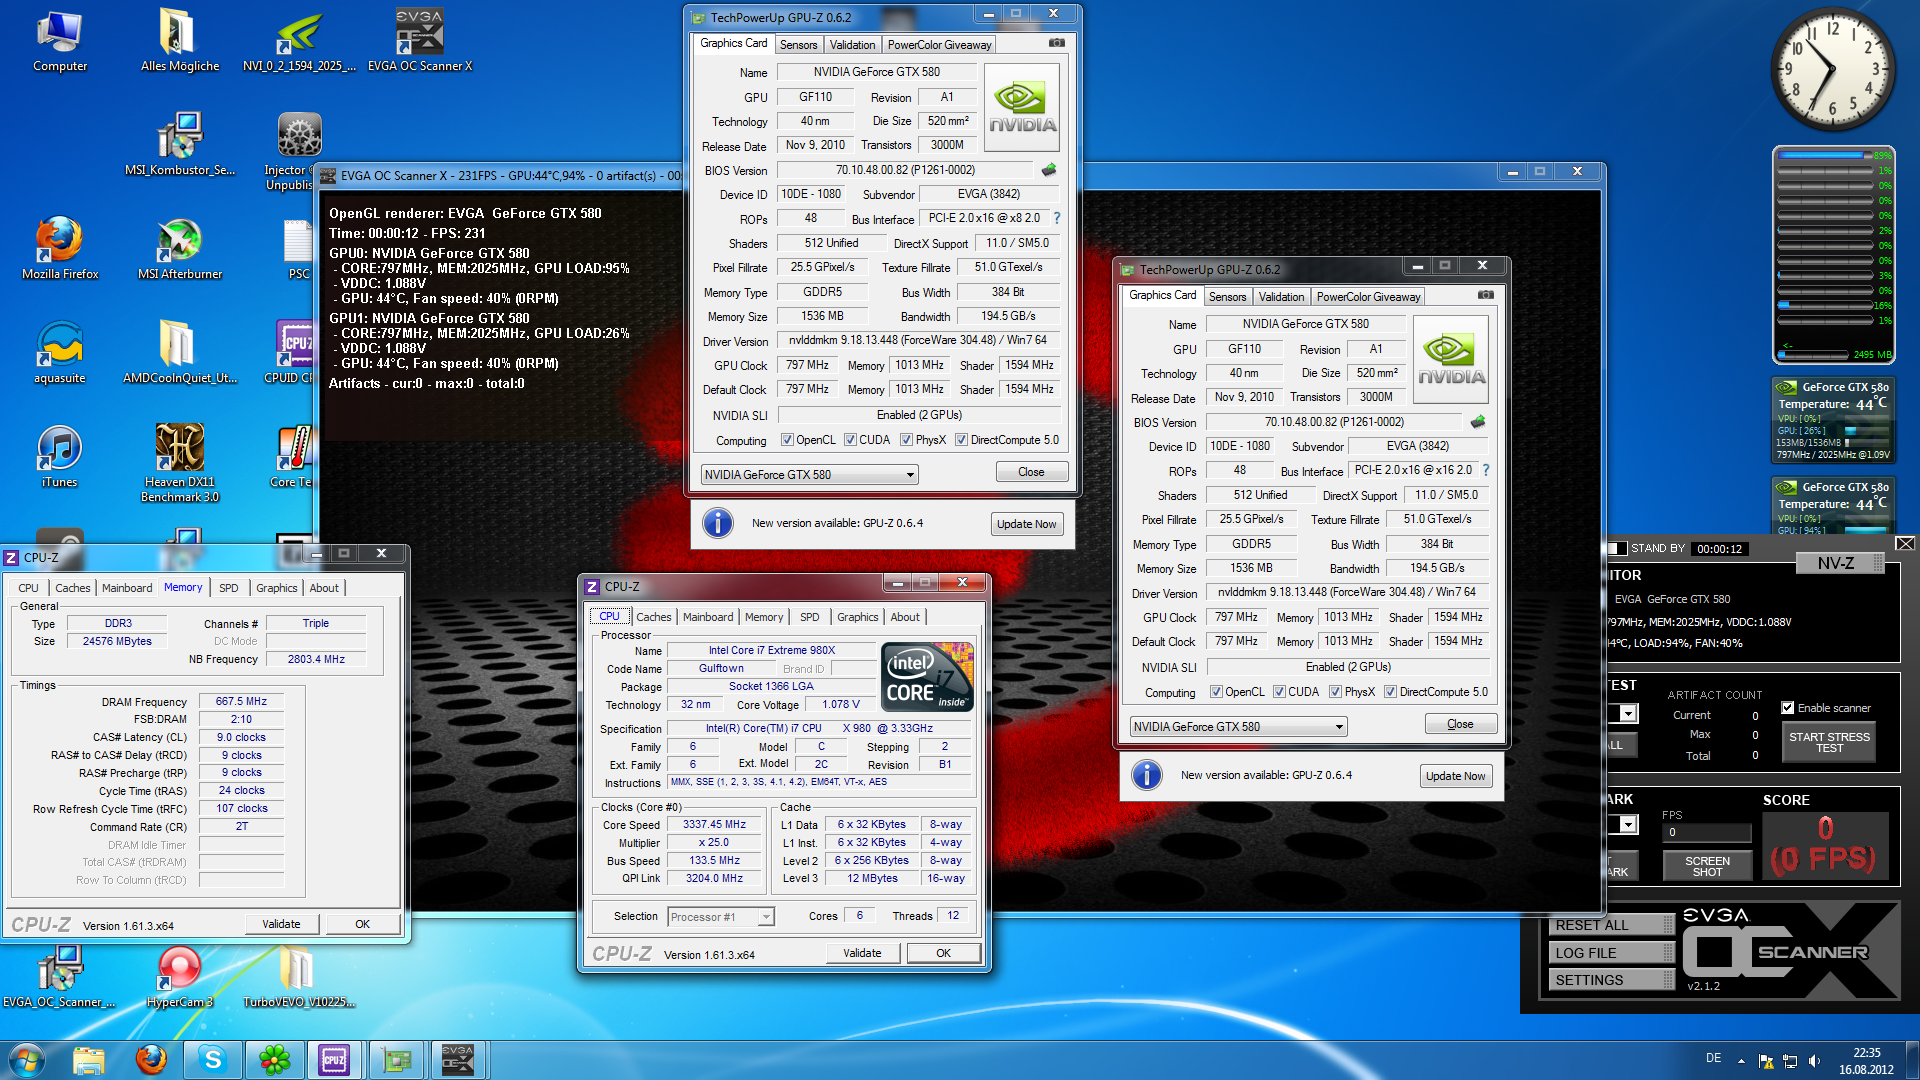Click the RAM usage bar showing 2495 MB
This screenshot has height=1080, width=1920.
click(1814, 354)
